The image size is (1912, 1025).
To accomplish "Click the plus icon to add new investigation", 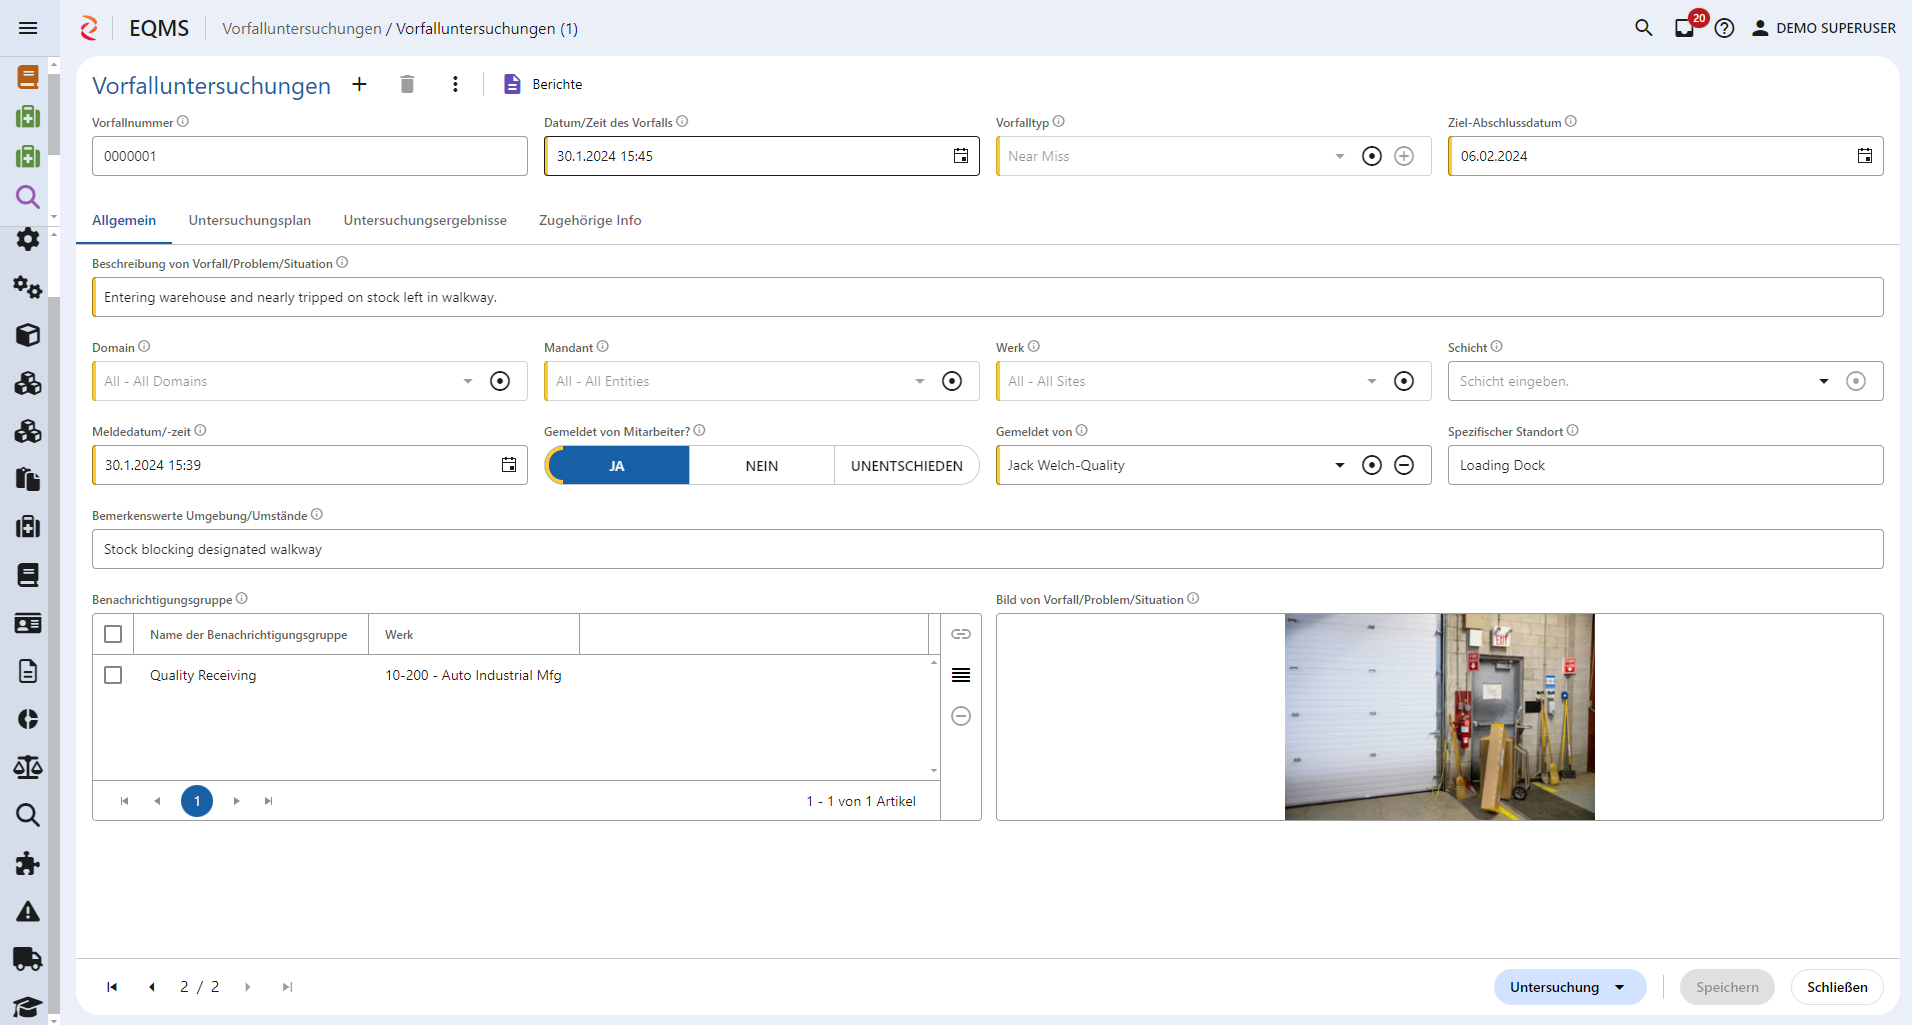I will tap(359, 84).
